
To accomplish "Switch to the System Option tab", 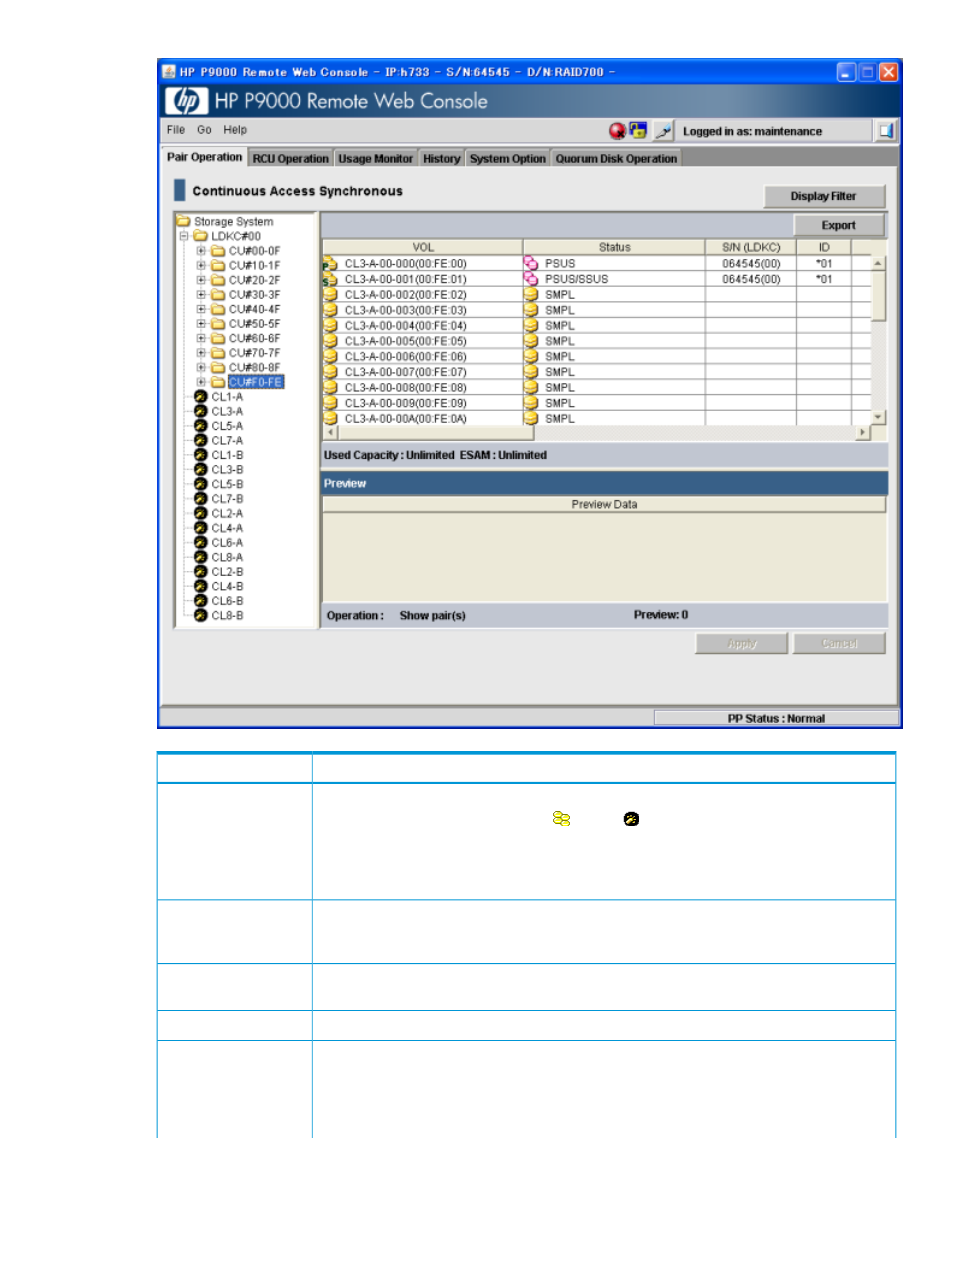I will coord(508,158).
